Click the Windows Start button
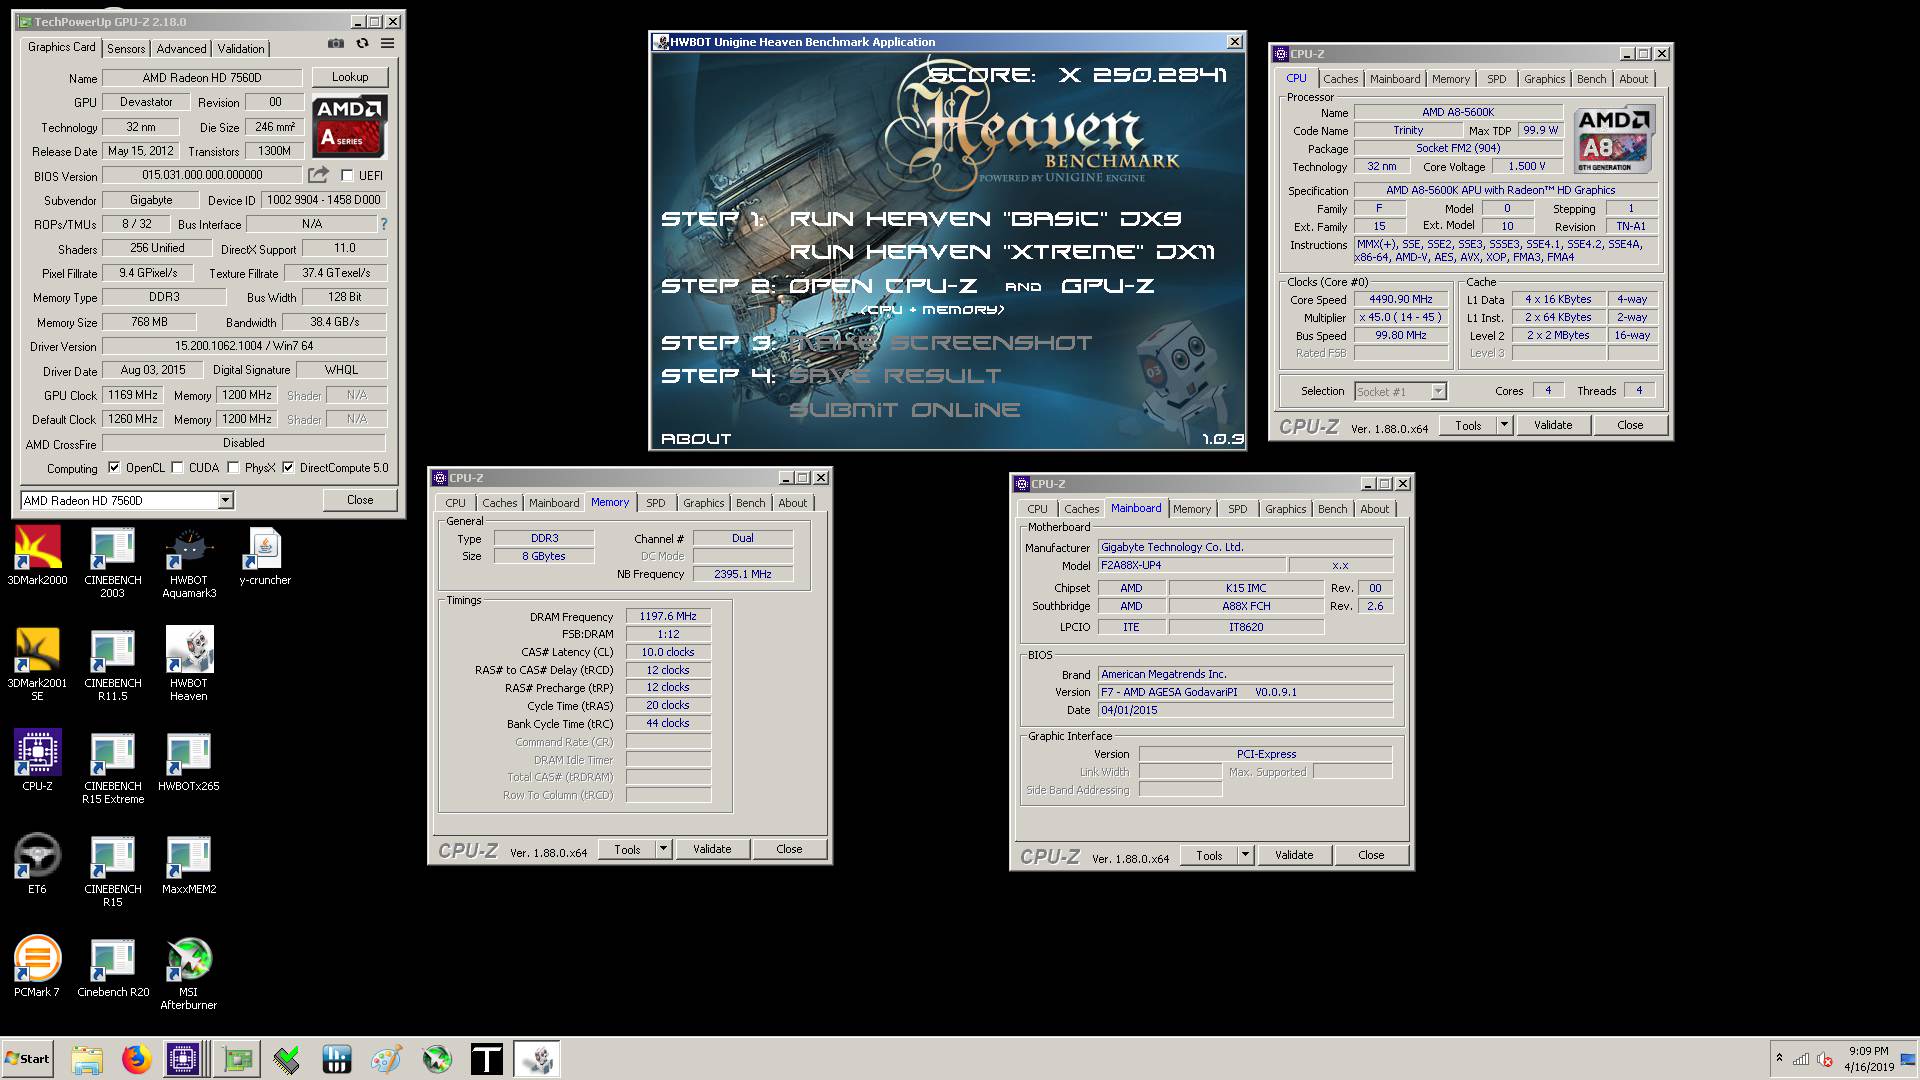This screenshot has width=1920, height=1080. pos(28,1059)
